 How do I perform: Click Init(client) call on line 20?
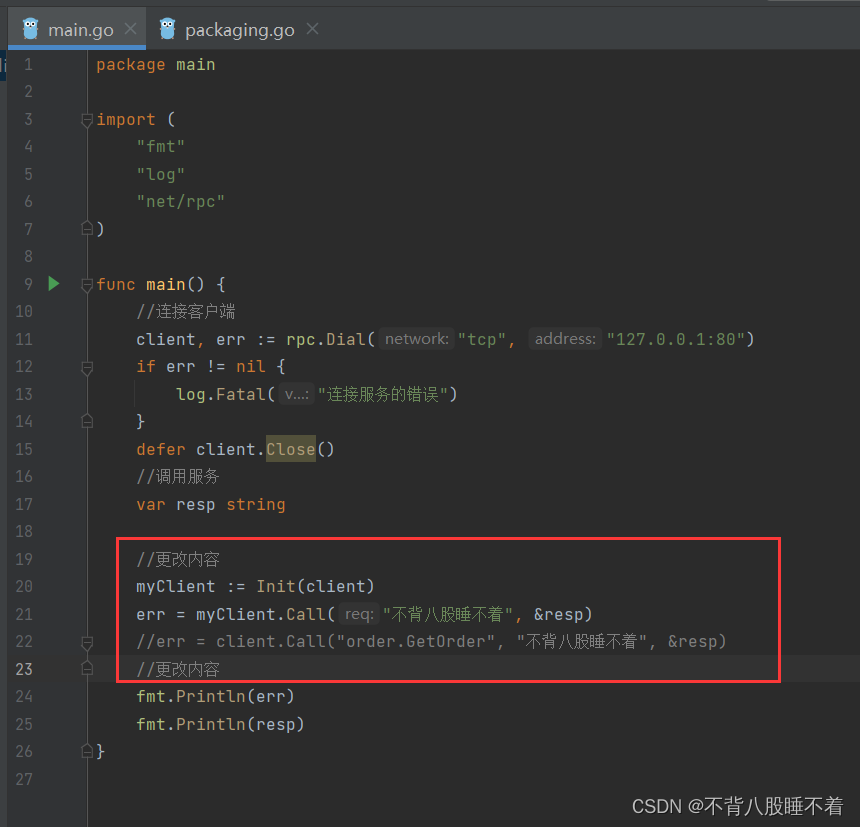315,586
